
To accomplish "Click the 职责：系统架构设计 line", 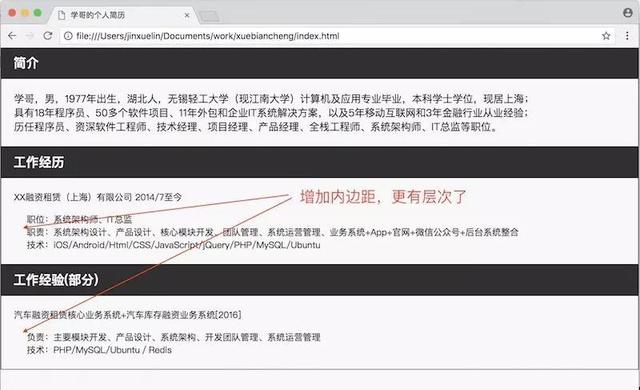I will point(273,232).
